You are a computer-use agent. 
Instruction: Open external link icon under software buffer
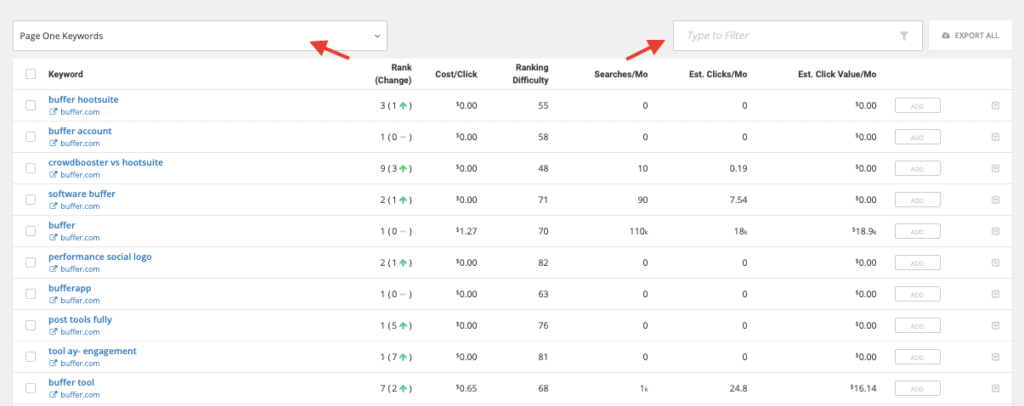point(53,206)
